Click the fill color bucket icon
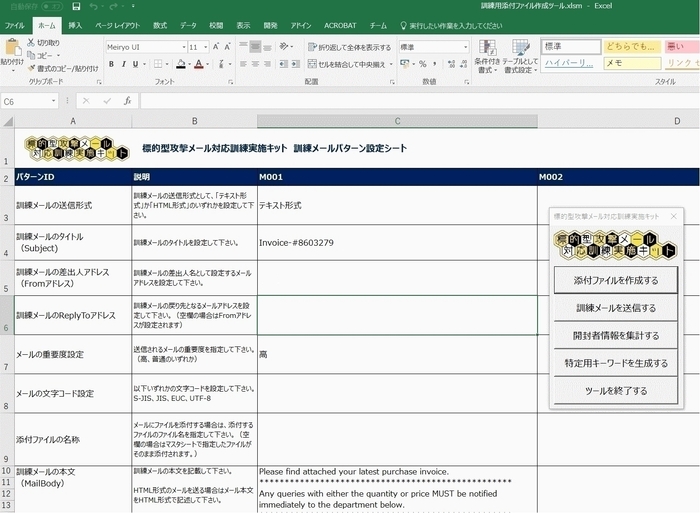This screenshot has height=513, width=700. click(178, 65)
